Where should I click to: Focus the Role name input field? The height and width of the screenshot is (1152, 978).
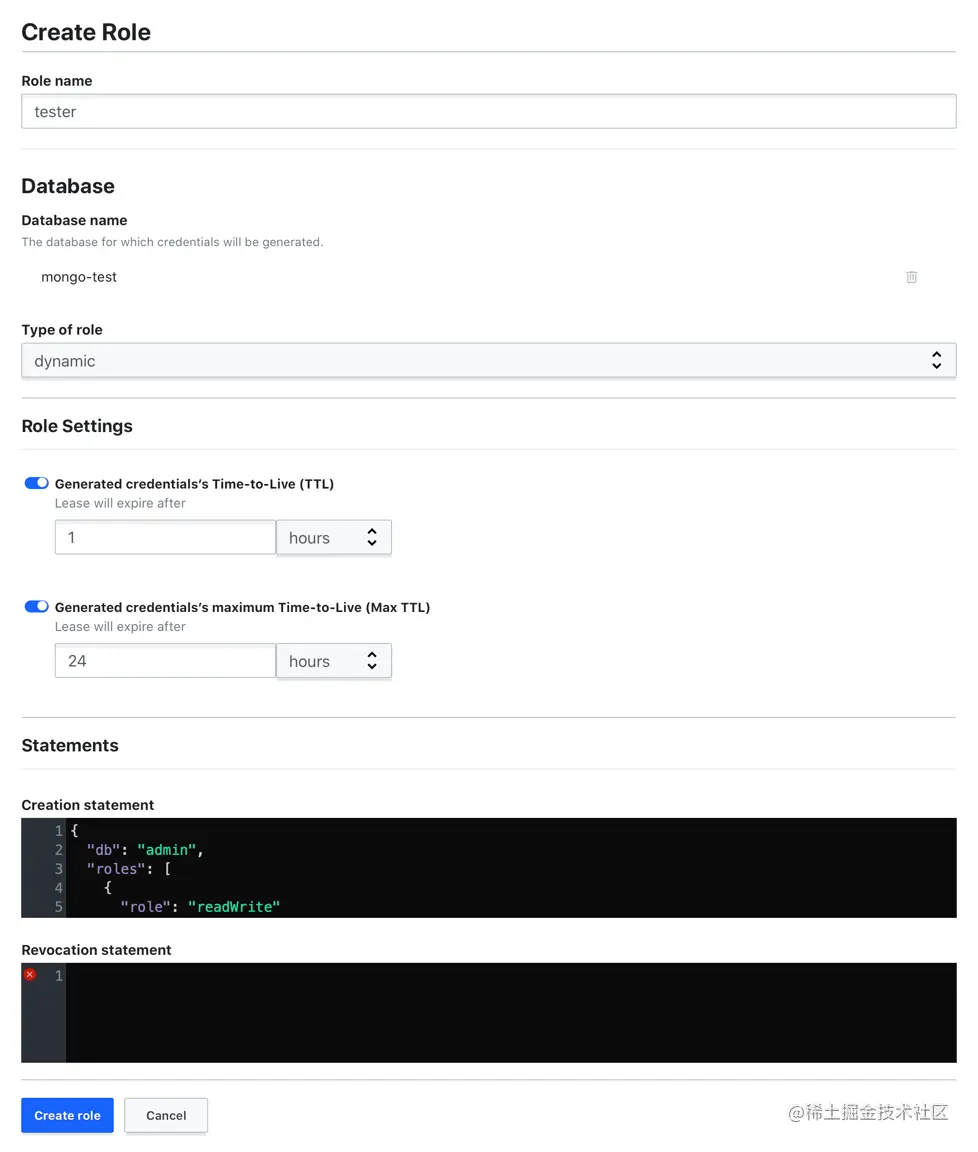pos(488,112)
